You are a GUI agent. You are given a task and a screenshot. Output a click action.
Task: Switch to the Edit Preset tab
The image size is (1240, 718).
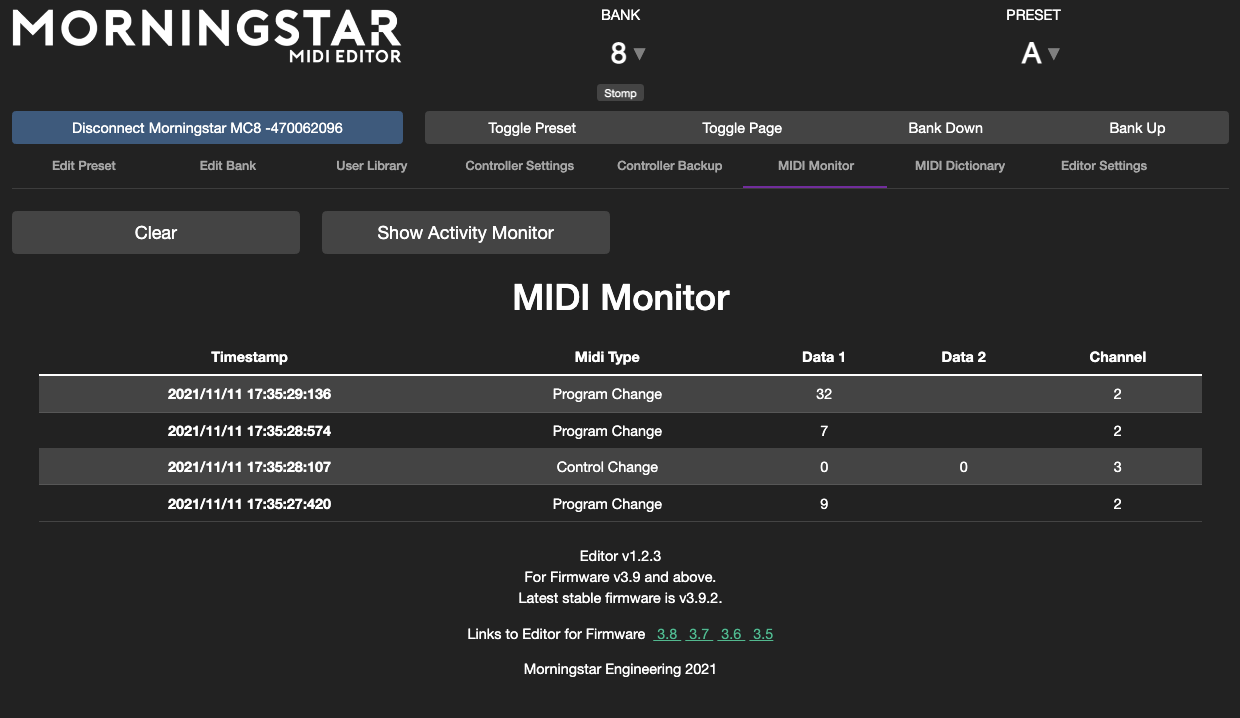pos(83,165)
